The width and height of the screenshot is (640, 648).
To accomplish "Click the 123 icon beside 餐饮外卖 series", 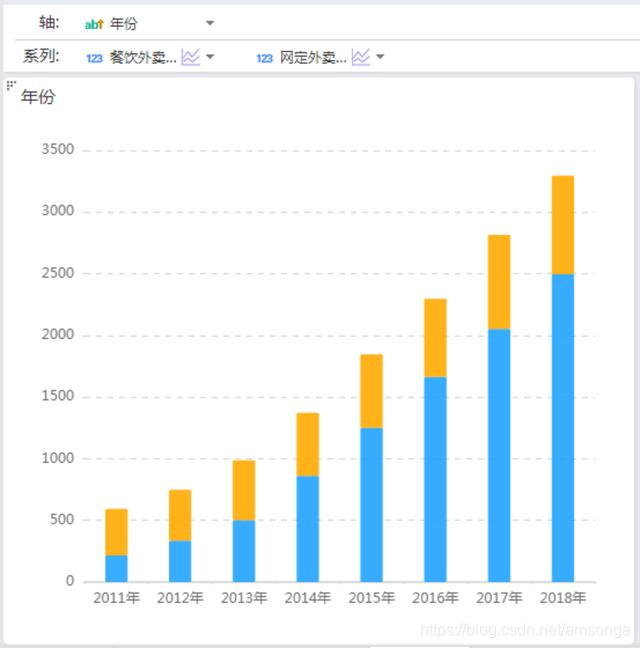I will click(x=94, y=58).
